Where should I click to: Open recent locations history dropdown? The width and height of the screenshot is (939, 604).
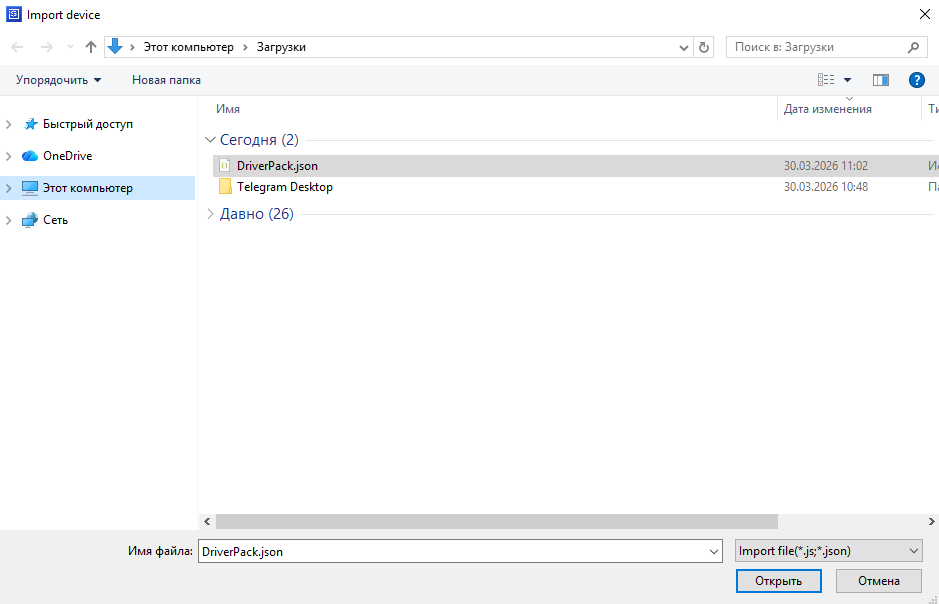pos(70,47)
